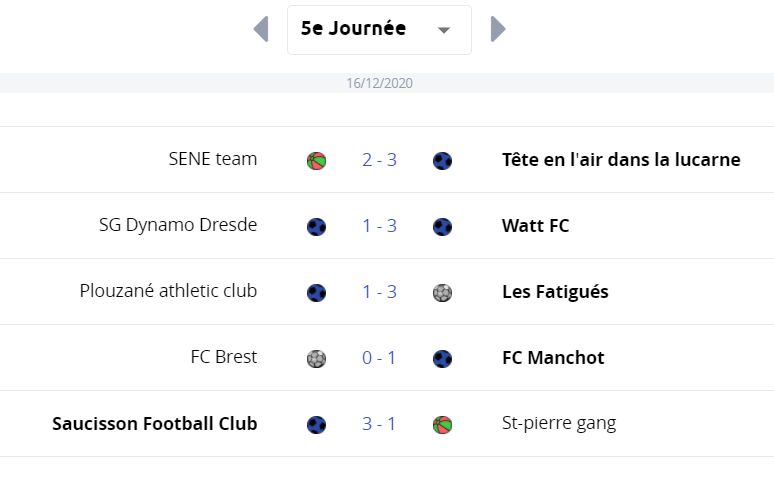The height and width of the screenshot is (495, 774).
Task: Open the FC Manchot team page
Action: pyautogui.click(x=553, y=358)
